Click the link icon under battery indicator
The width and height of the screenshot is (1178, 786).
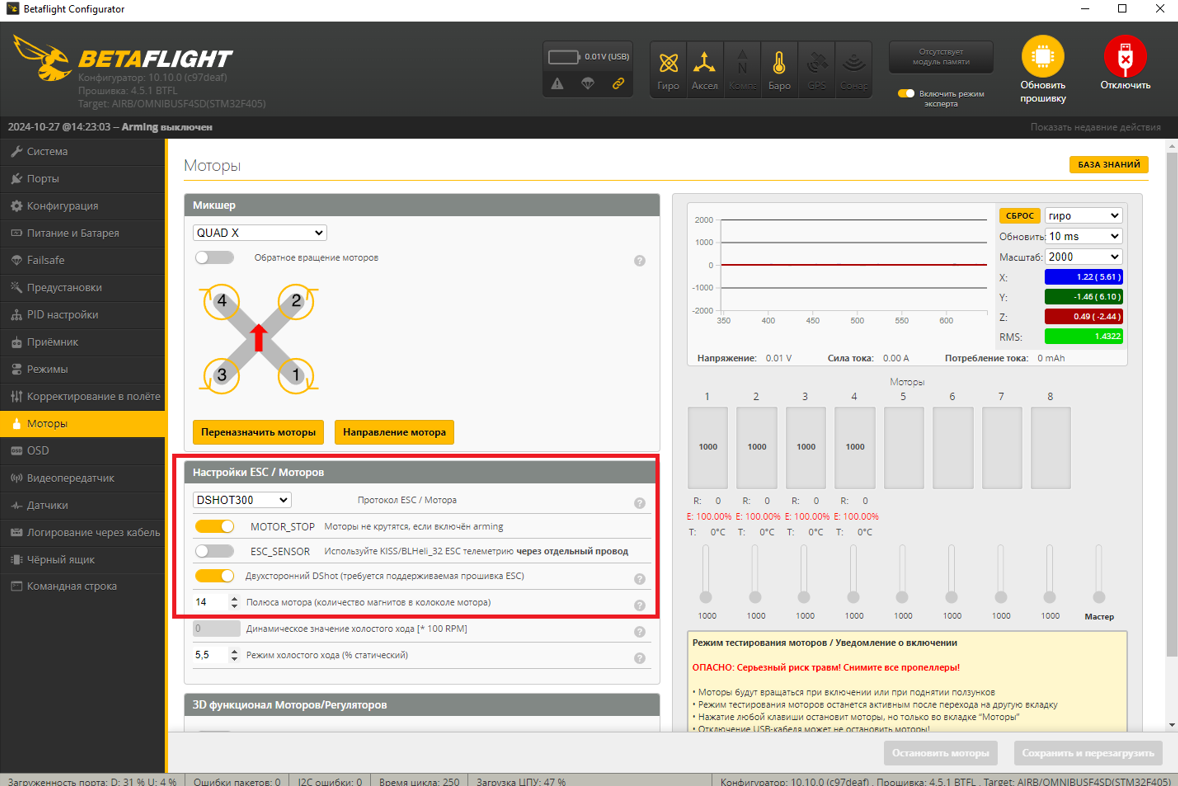618,84
